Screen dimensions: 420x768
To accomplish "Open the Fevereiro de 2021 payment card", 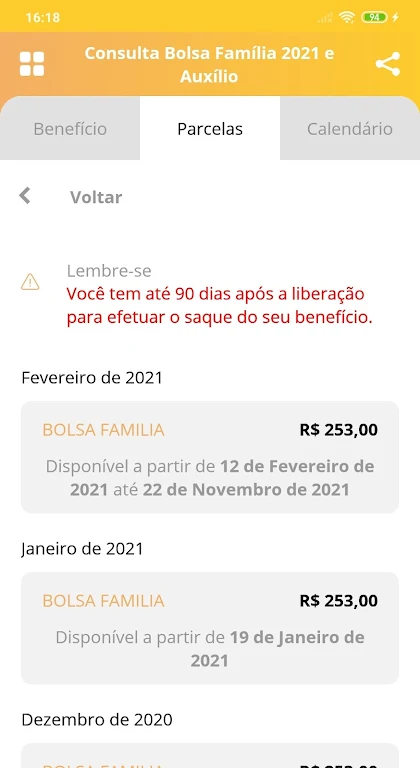I will pos(210,457).
